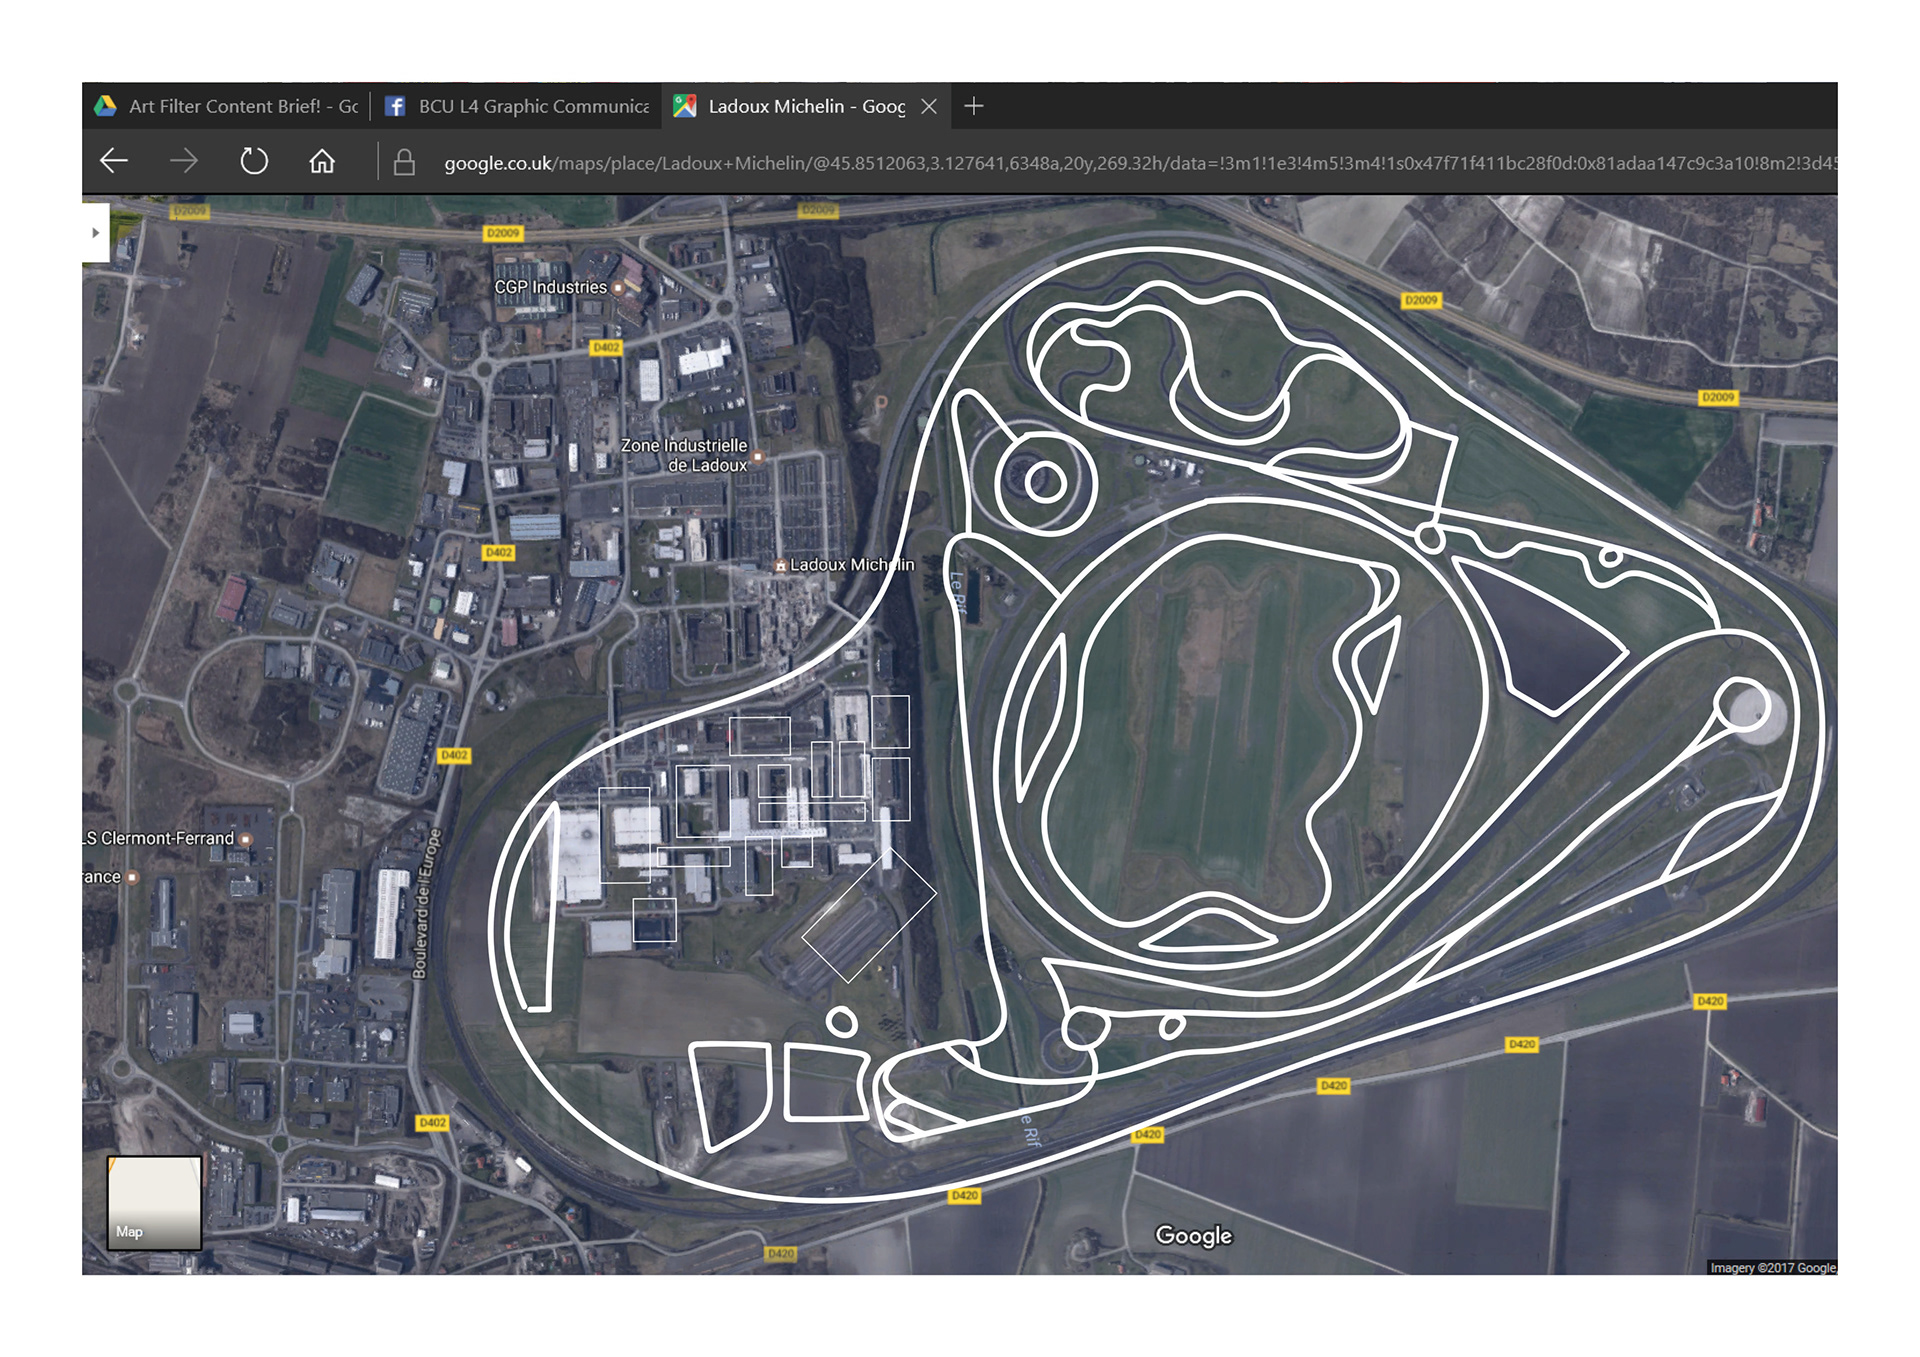
Task: Click the Imagery ©2017 Google attribution
Action: click(x=1772, y=1267)
